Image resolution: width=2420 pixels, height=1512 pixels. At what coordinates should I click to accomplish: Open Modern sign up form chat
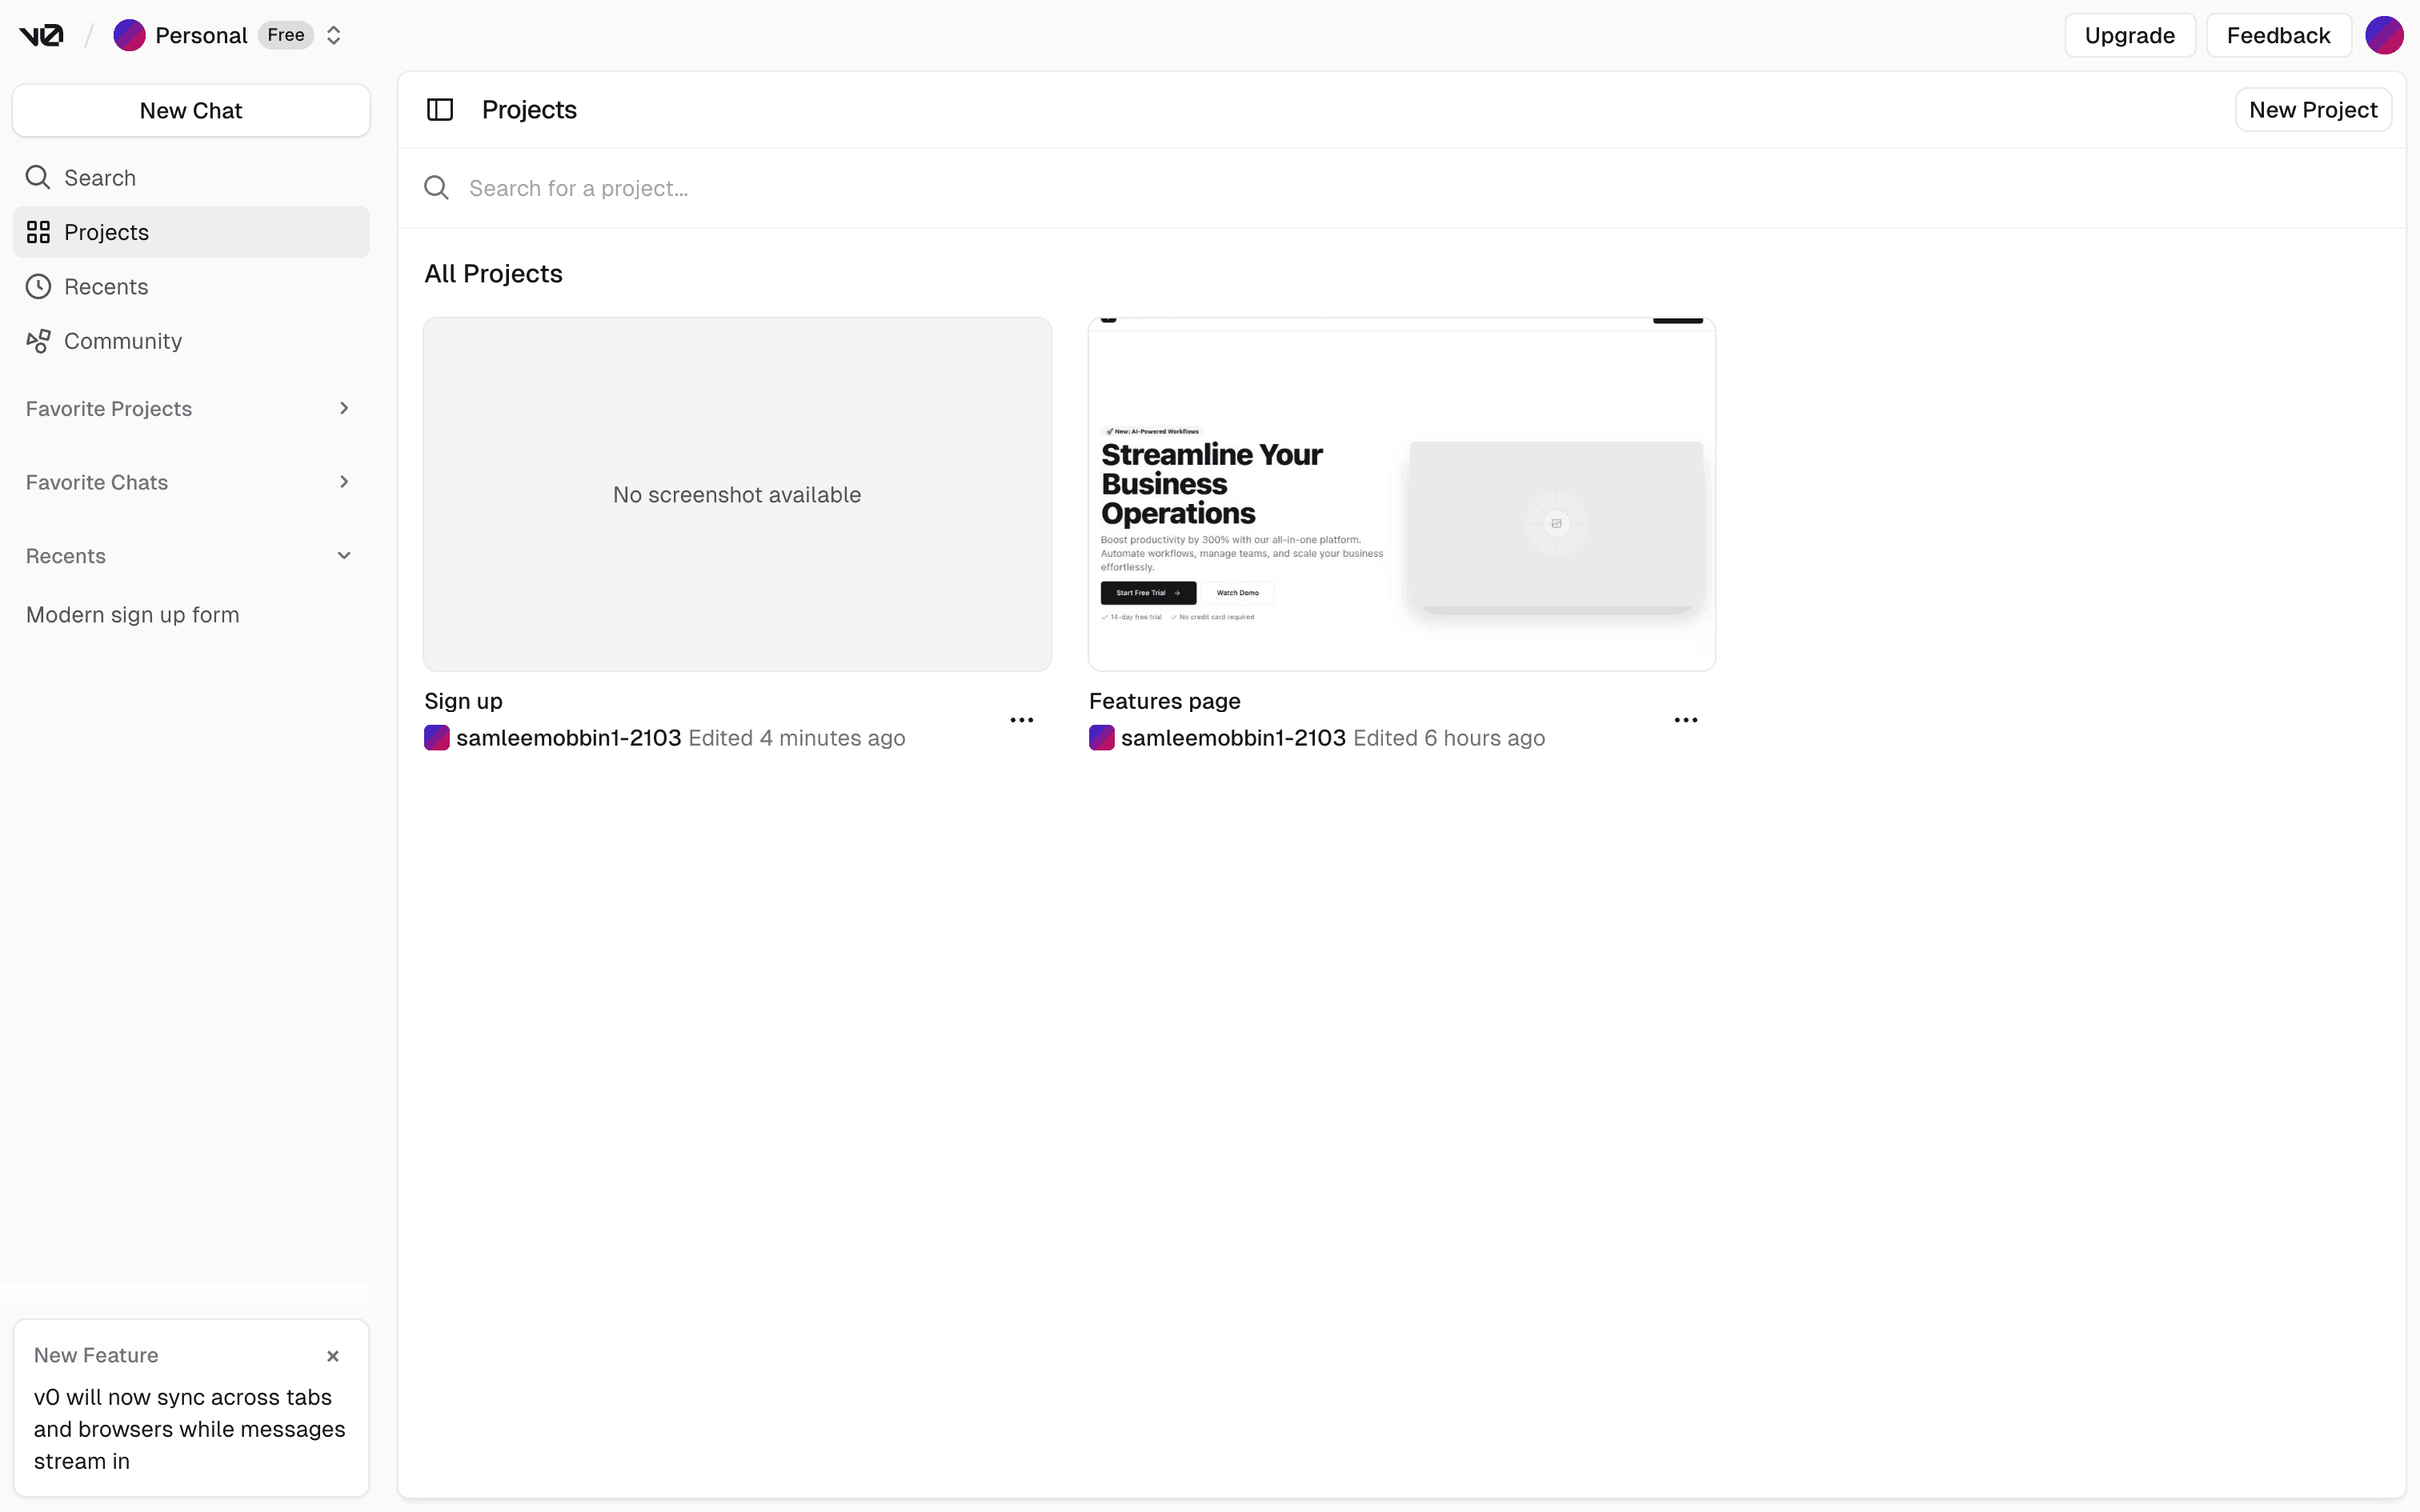tap(133, 615)
